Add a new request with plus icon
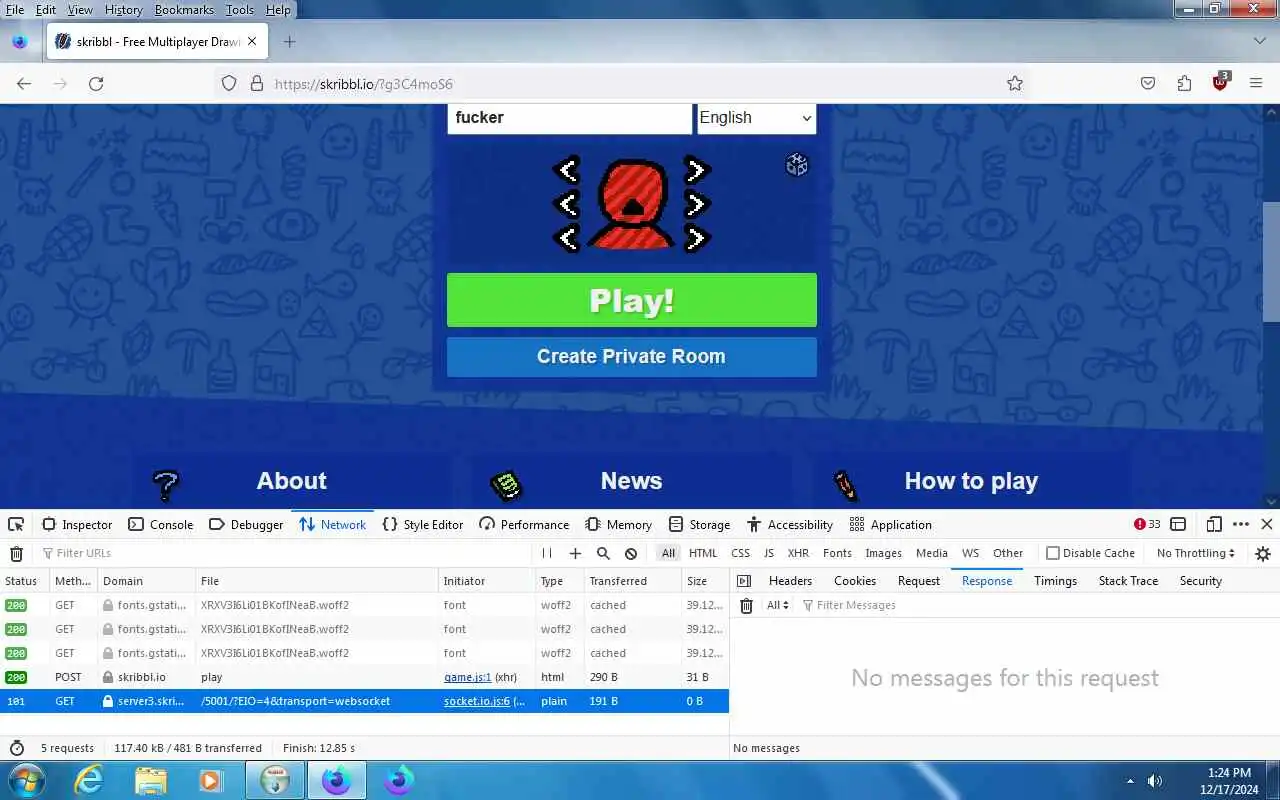Viewport: 1280px width, 800px height. point(575,553)
